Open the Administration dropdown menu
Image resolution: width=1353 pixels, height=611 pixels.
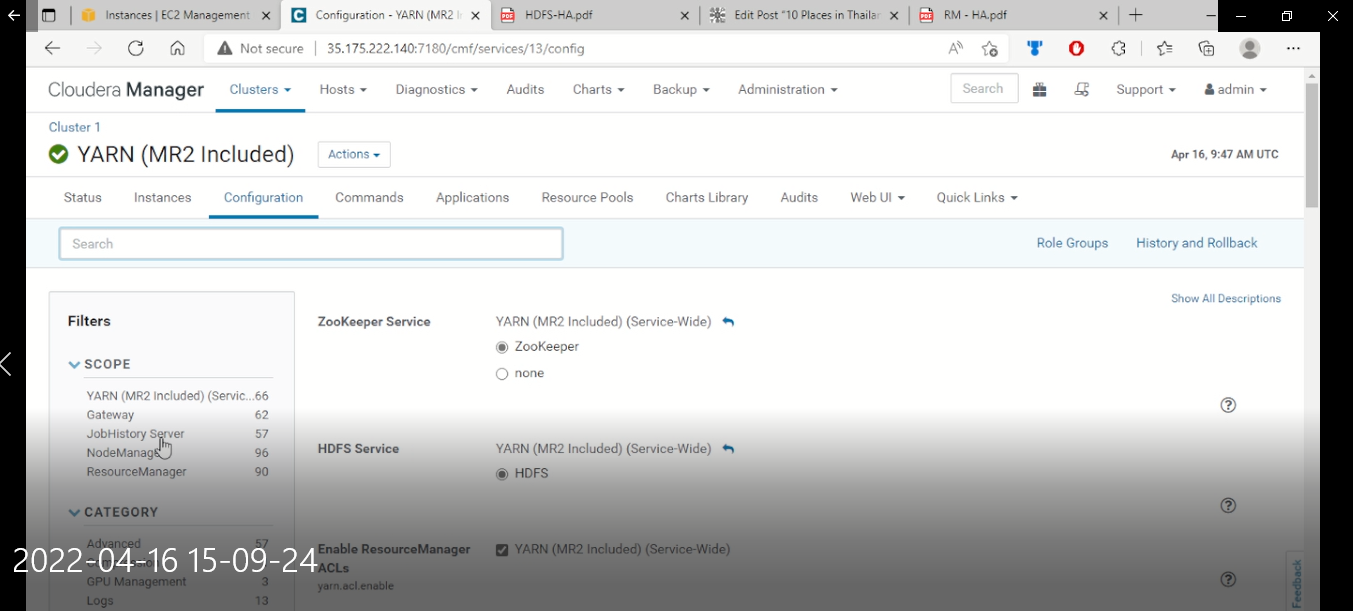787,89
